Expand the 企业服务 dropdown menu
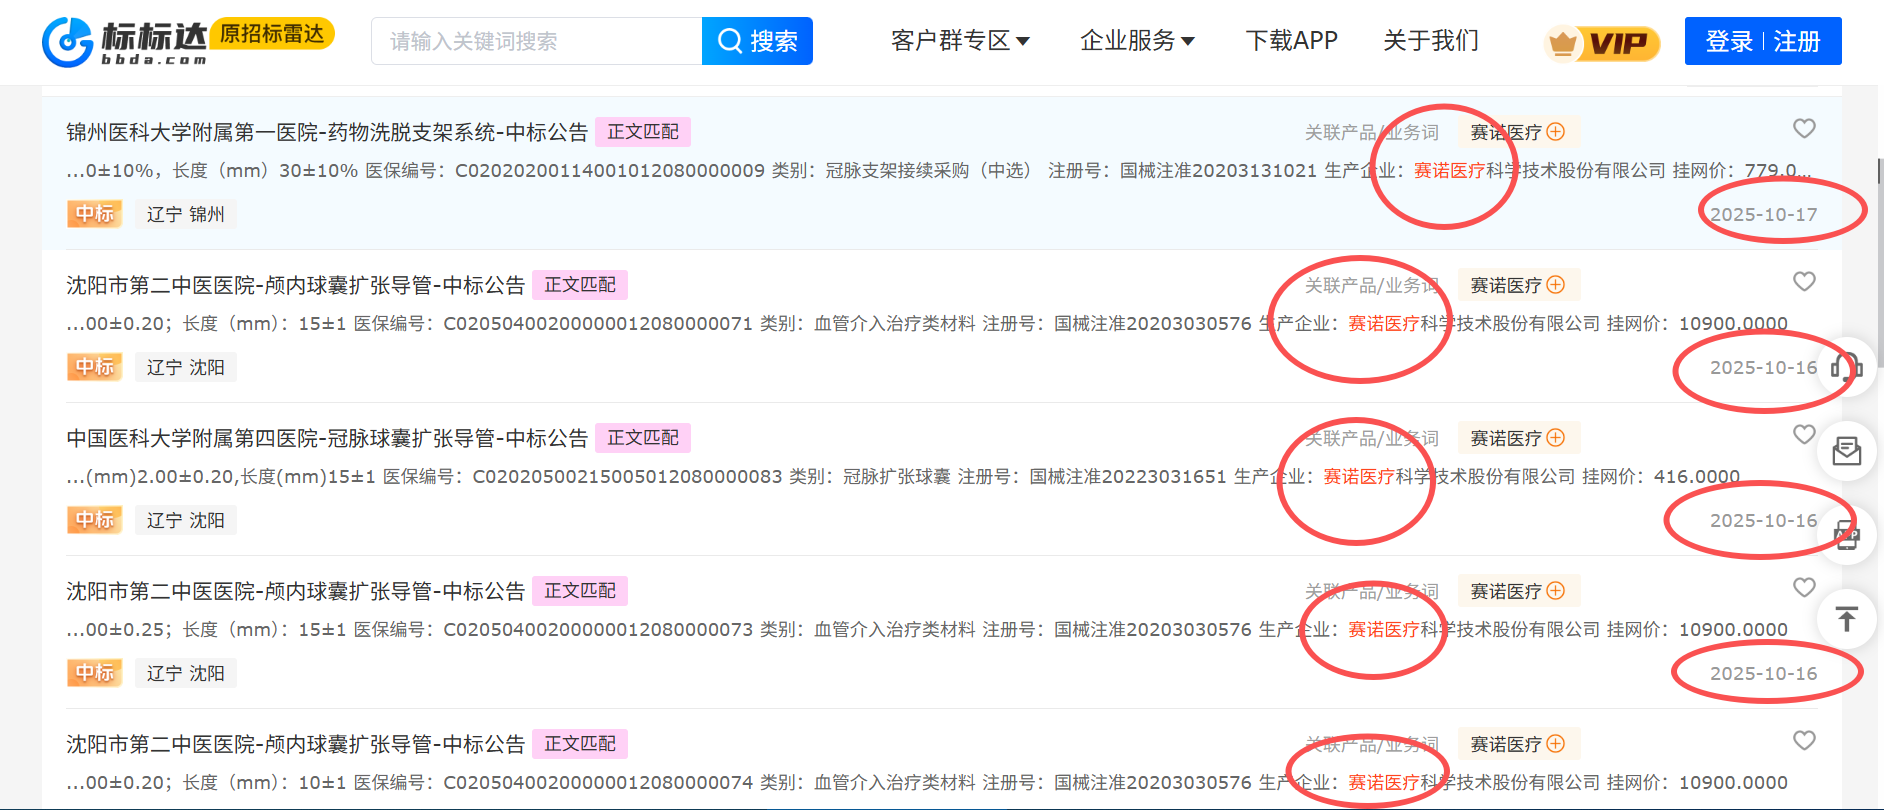Viewport: 1884px width, 810px height. (x=1137, y=41)
